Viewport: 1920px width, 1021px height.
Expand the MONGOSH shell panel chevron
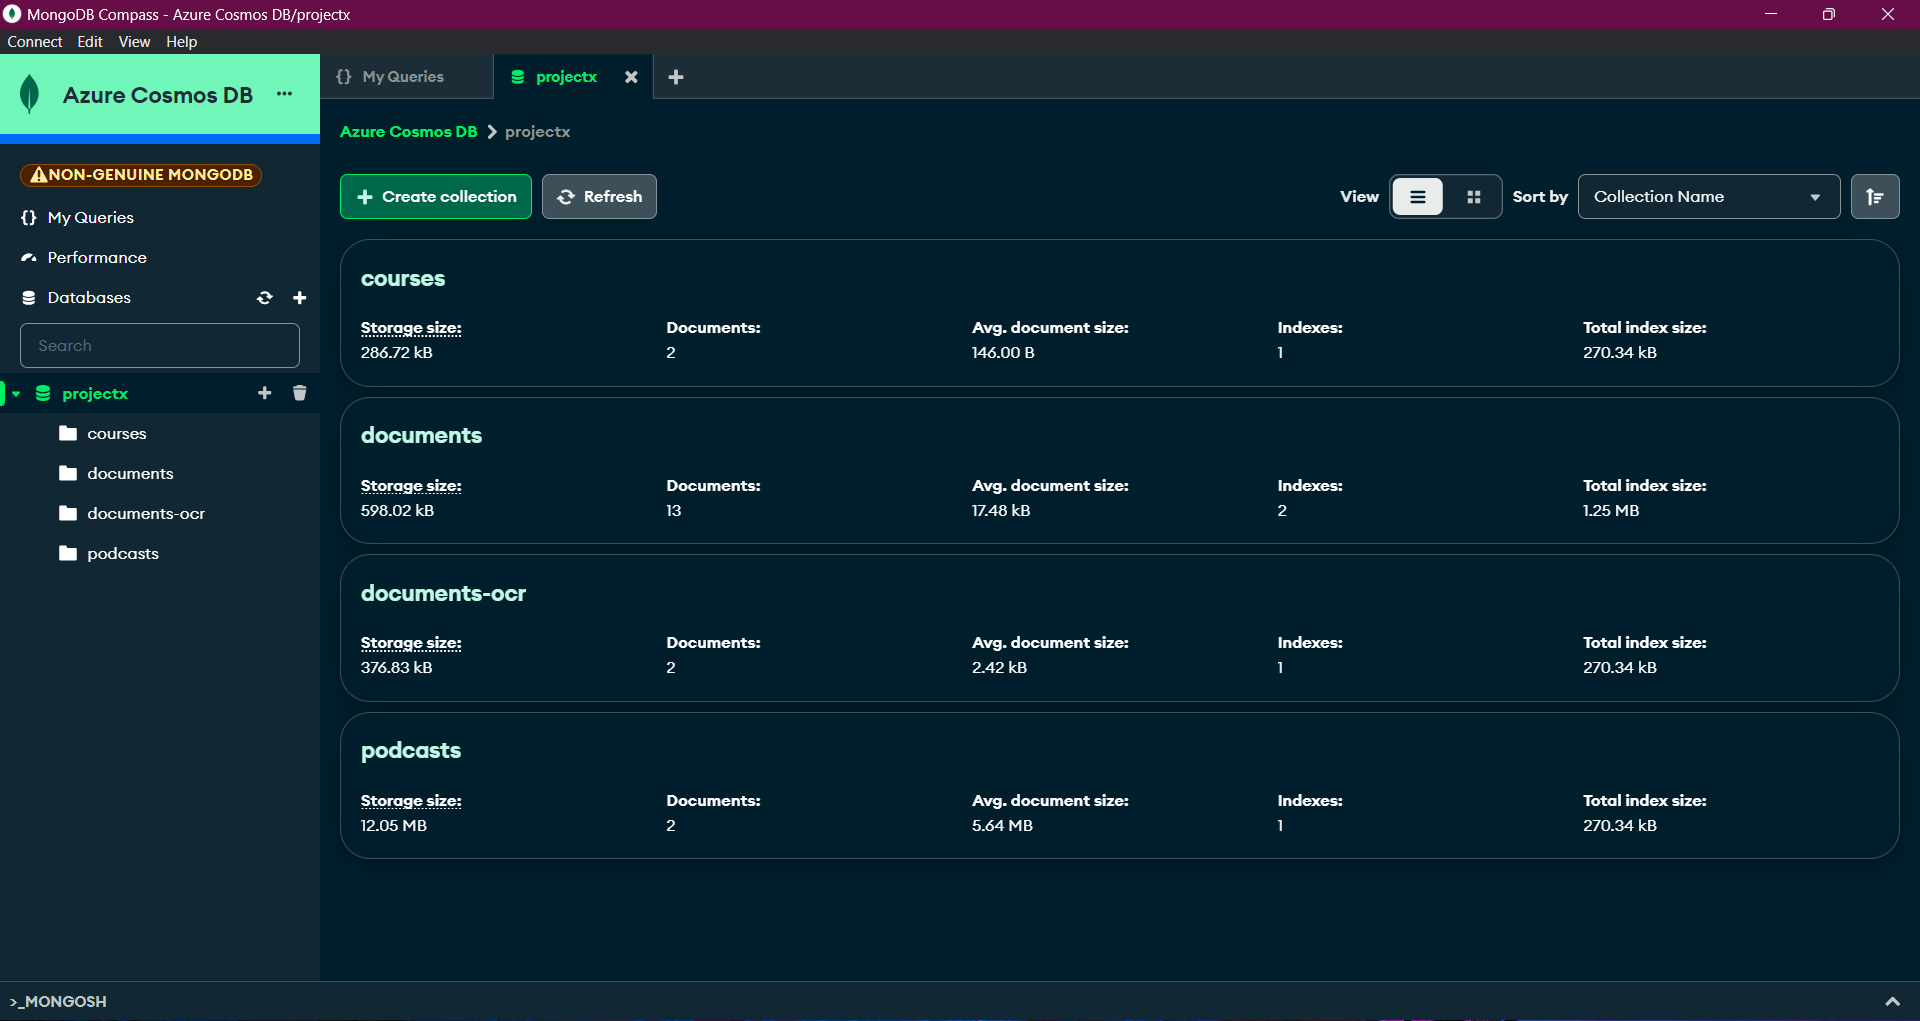click(1892, 1001)
